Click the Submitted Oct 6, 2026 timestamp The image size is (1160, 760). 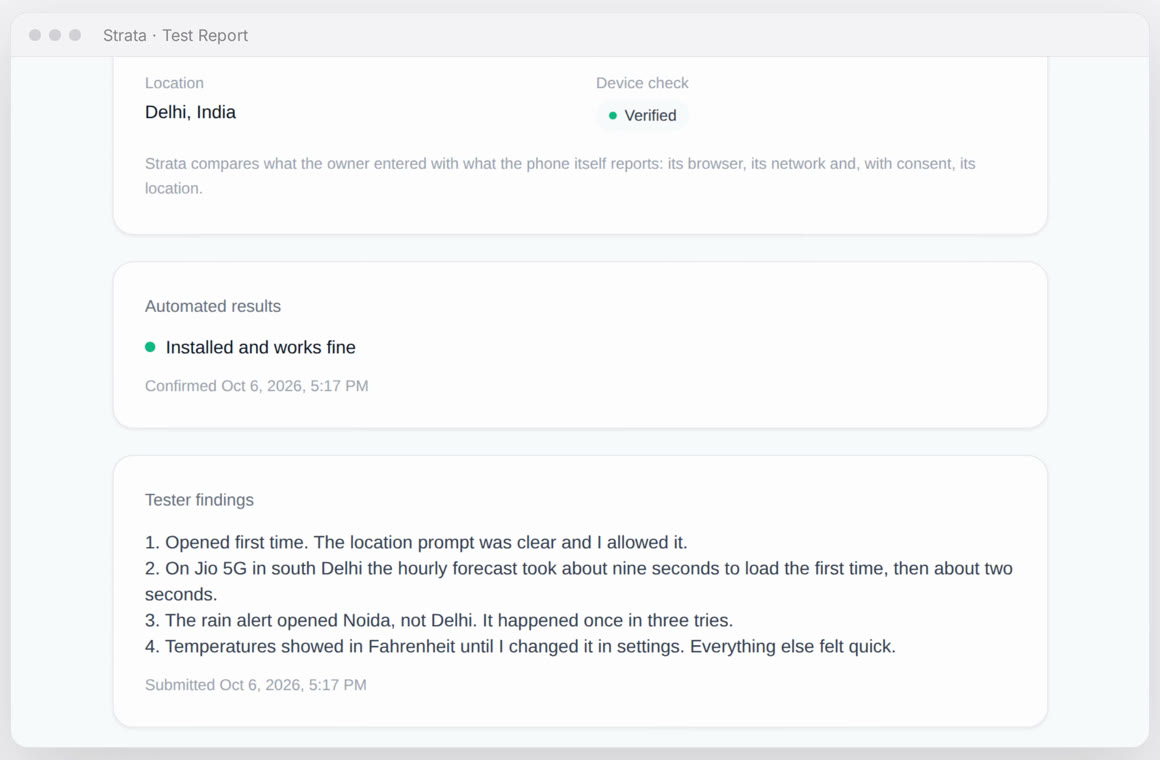(x=256, y=685)
